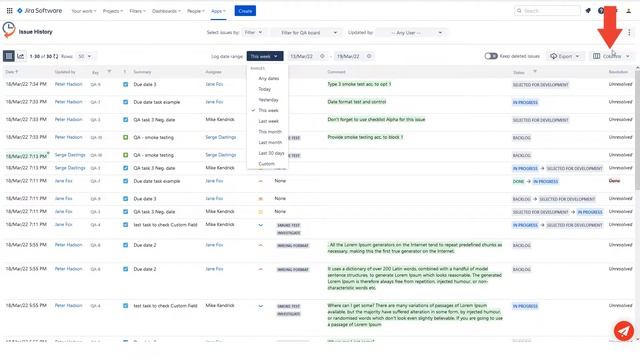Click the Summary column header
The height and width of the screenshot is (360, 640).
(142, 72)
